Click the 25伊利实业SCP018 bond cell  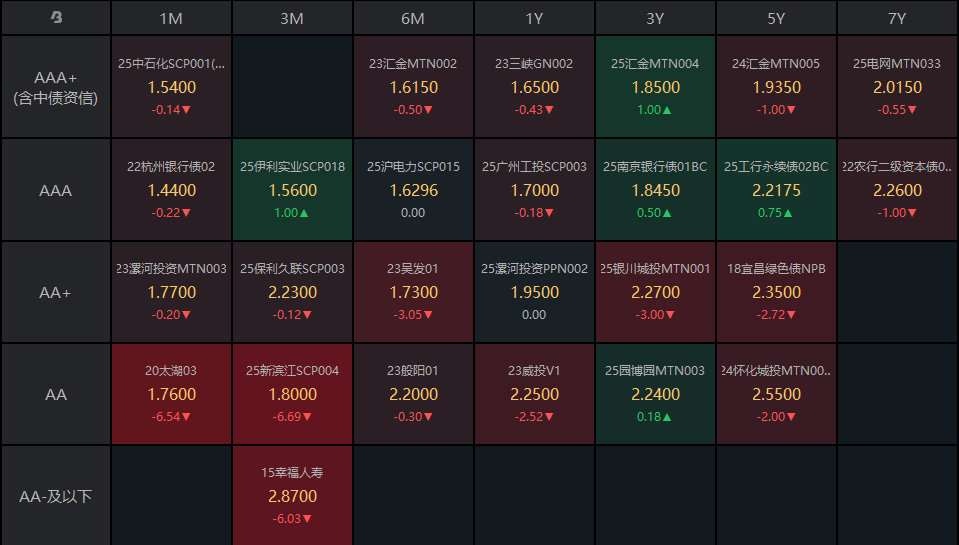tap(292, 189)
